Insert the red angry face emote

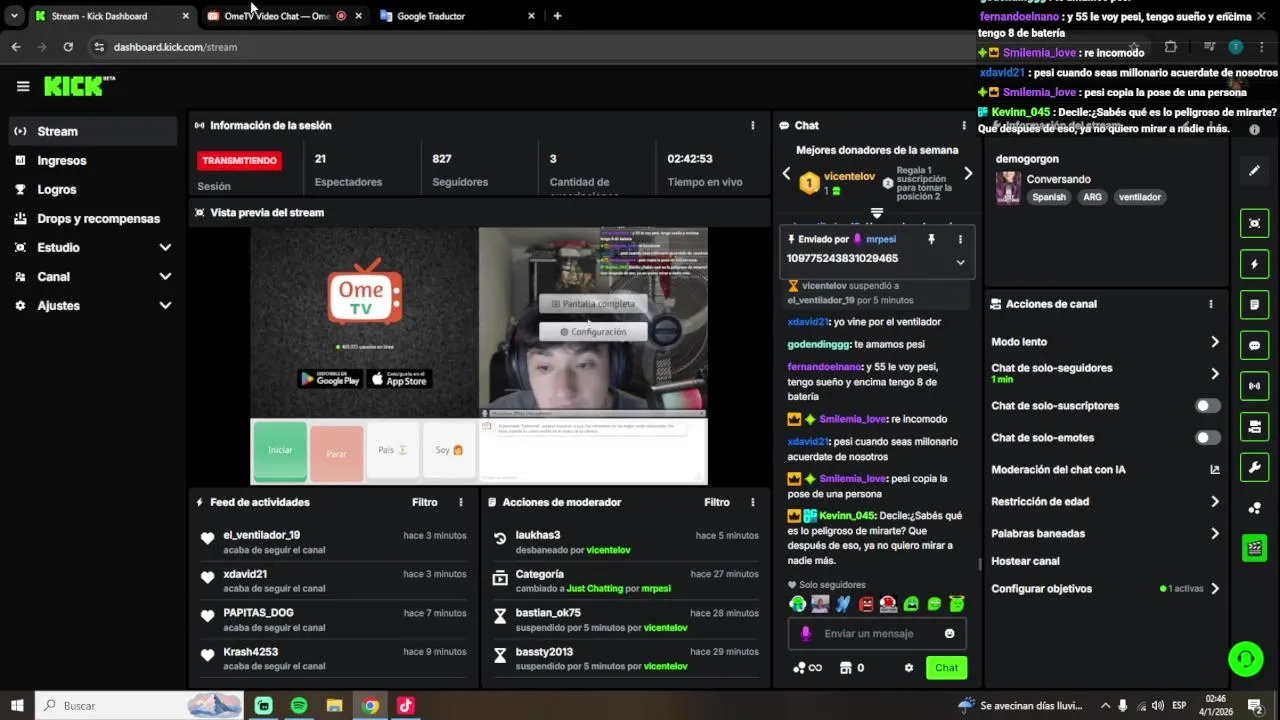pyautogui.click(x=866, y=604)
